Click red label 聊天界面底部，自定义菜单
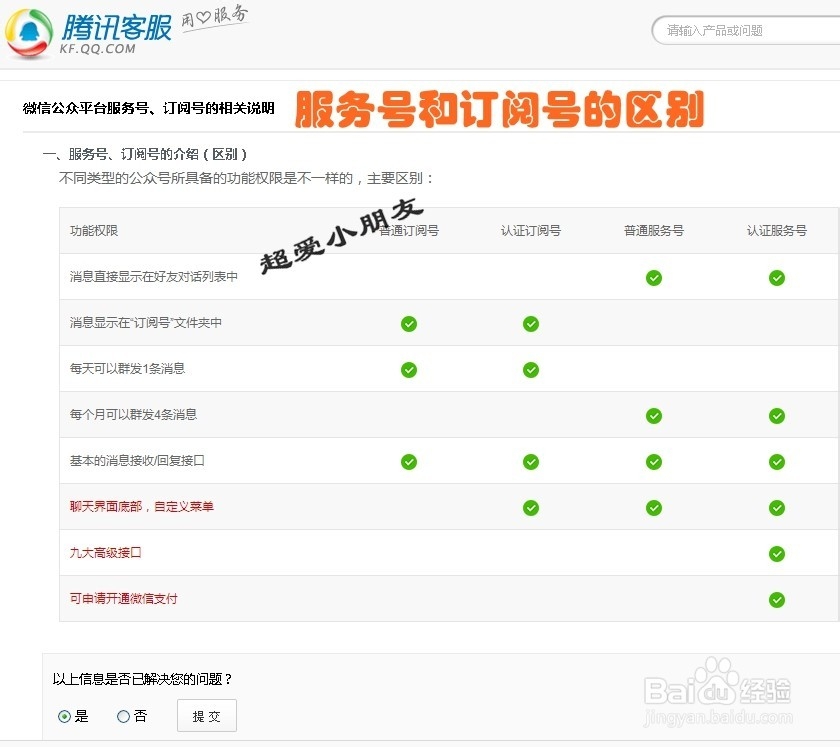840x747 pixels. [142, 506]
